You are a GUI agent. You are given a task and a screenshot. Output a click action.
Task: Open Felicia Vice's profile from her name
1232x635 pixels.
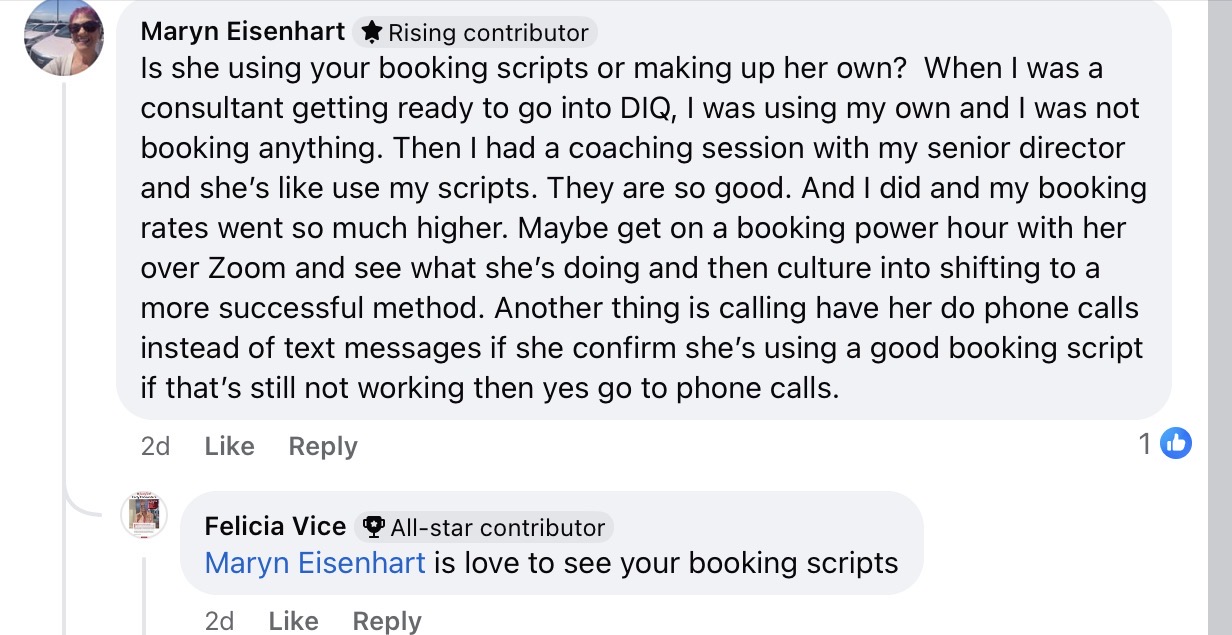point(275,526)
